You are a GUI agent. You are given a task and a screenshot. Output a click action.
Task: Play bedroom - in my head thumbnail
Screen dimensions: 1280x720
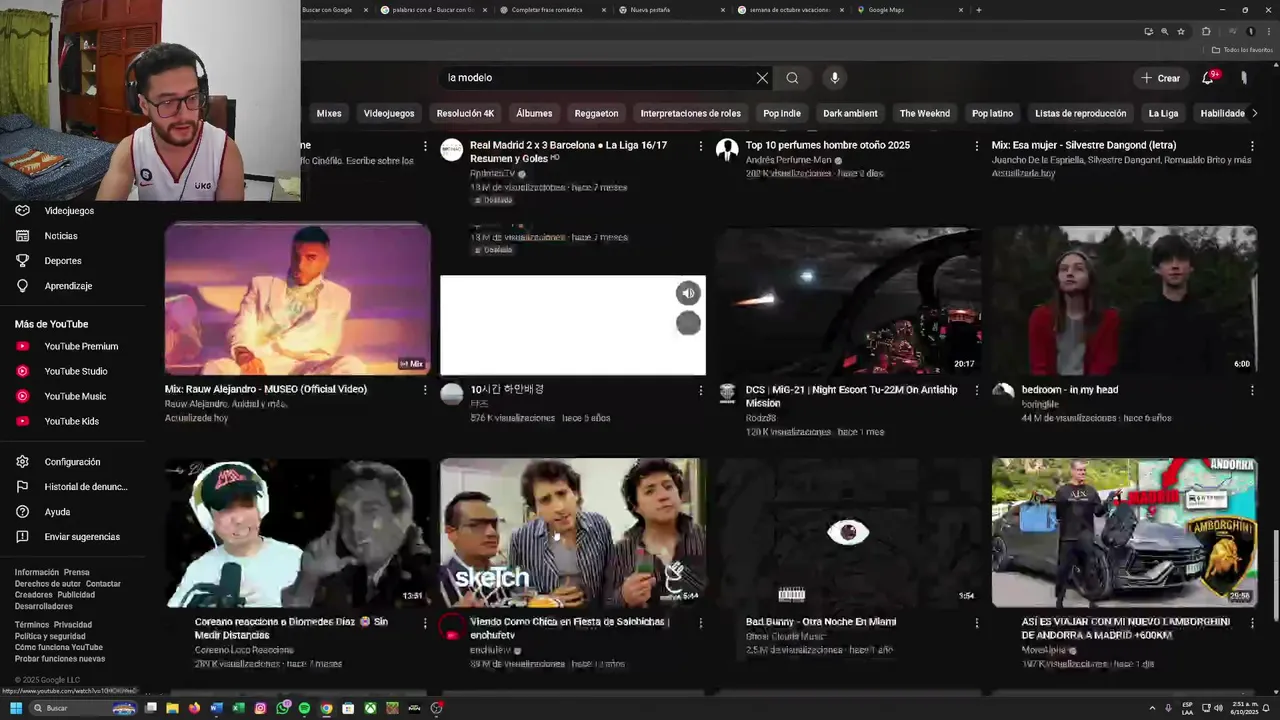[1125, 300]
